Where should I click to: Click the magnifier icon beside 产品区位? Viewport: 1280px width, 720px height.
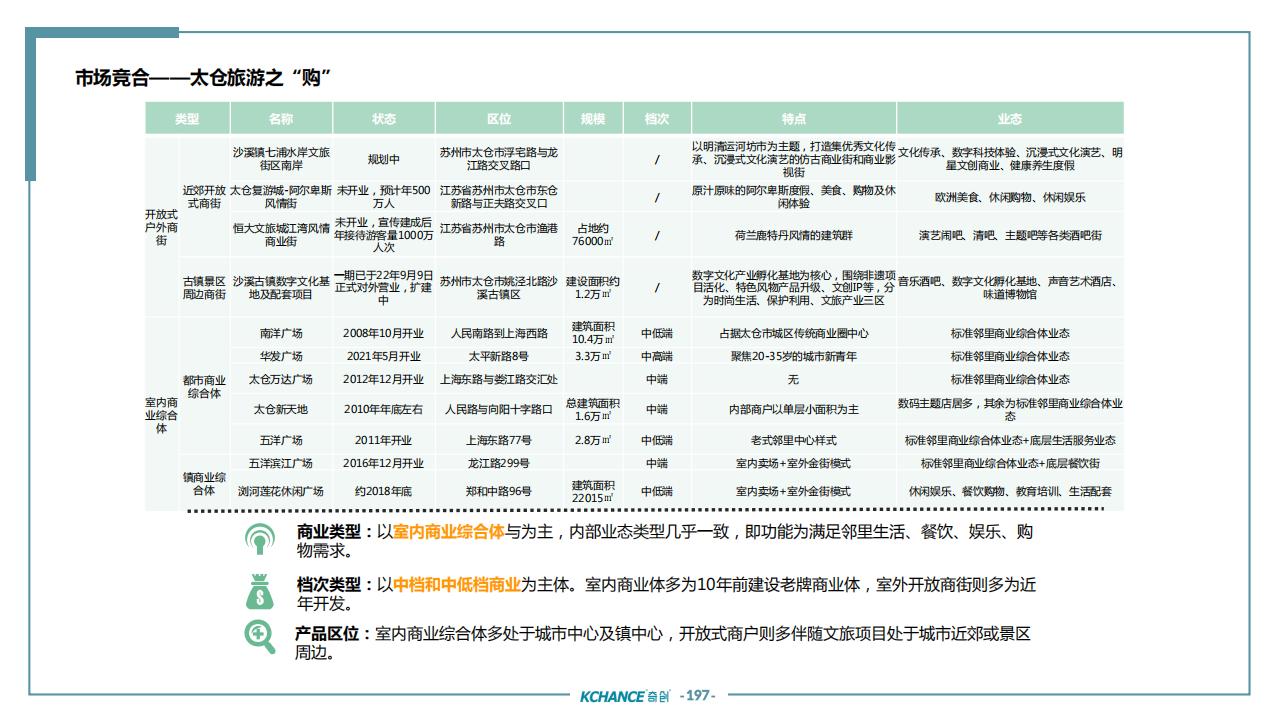(260, 638)
